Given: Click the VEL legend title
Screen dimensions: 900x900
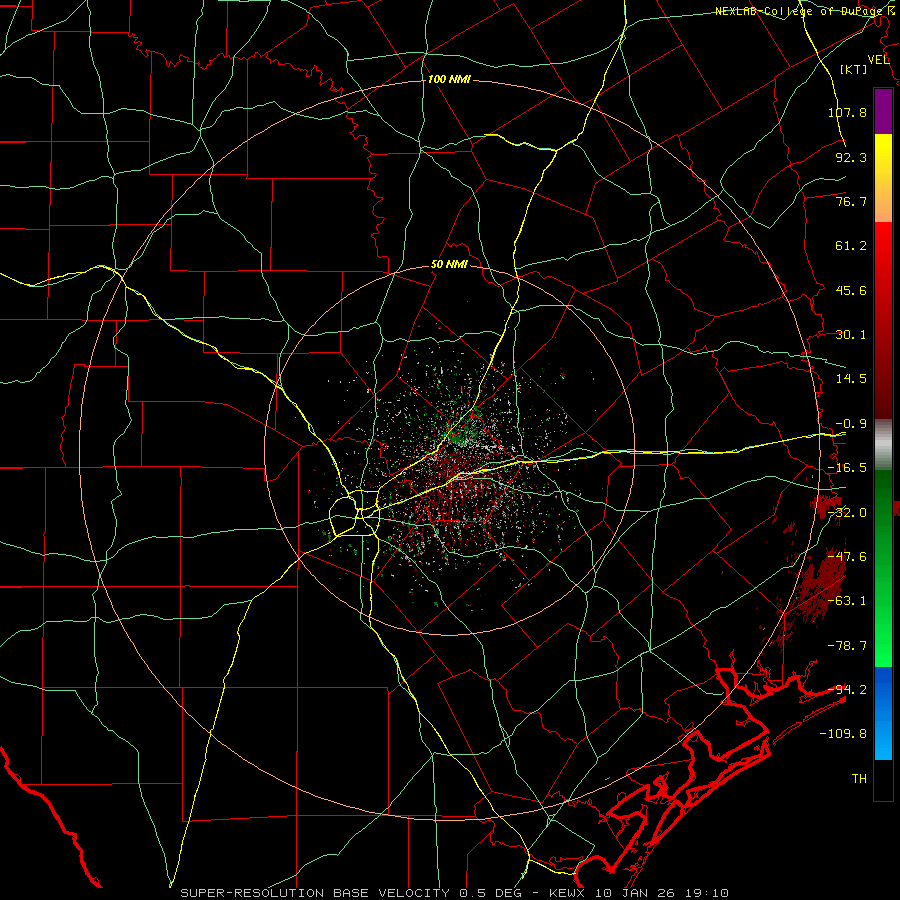Looking at the screenshot, I should [878, 60].
